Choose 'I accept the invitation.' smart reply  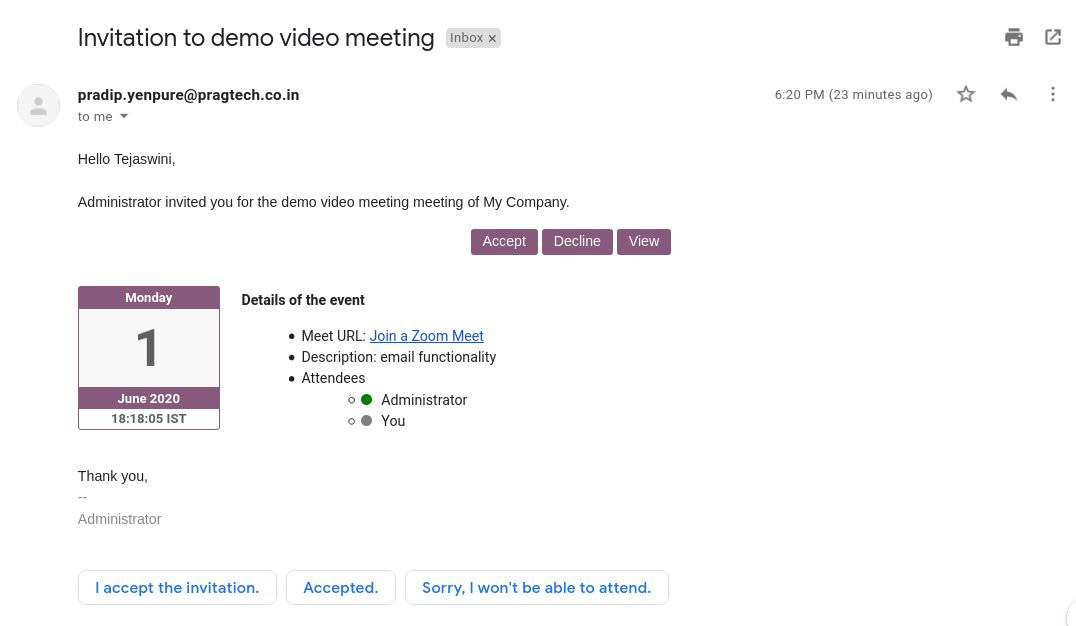click(x=177, y=588)
